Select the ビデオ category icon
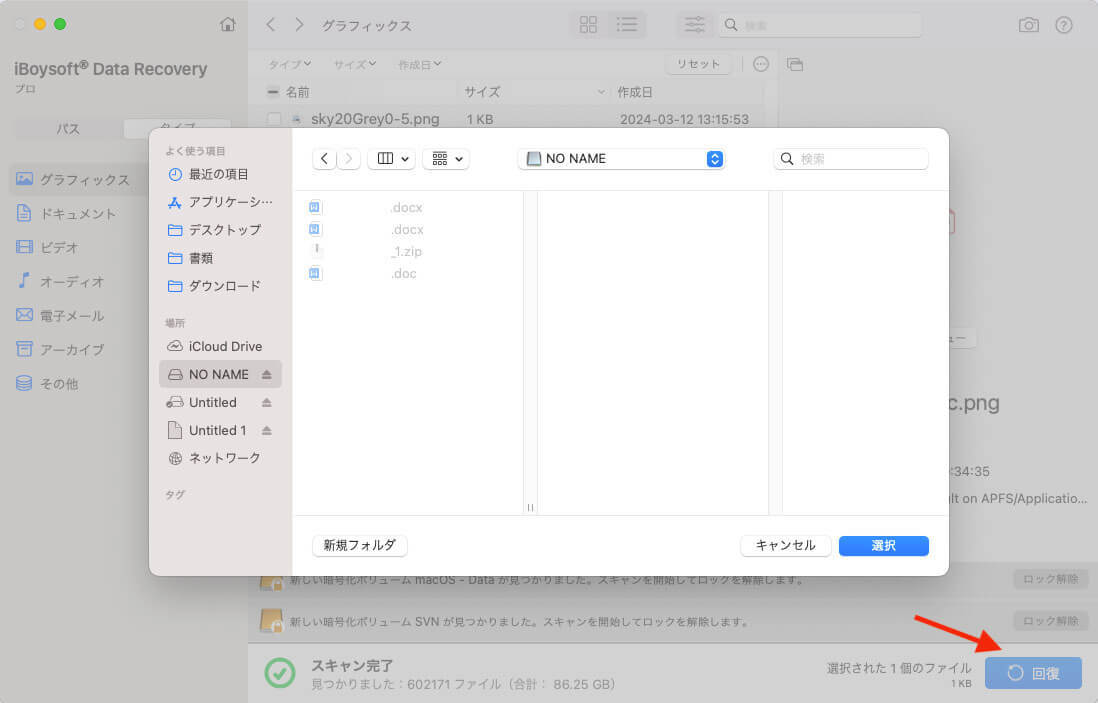1098x703 pixels. tap(26, 247)
